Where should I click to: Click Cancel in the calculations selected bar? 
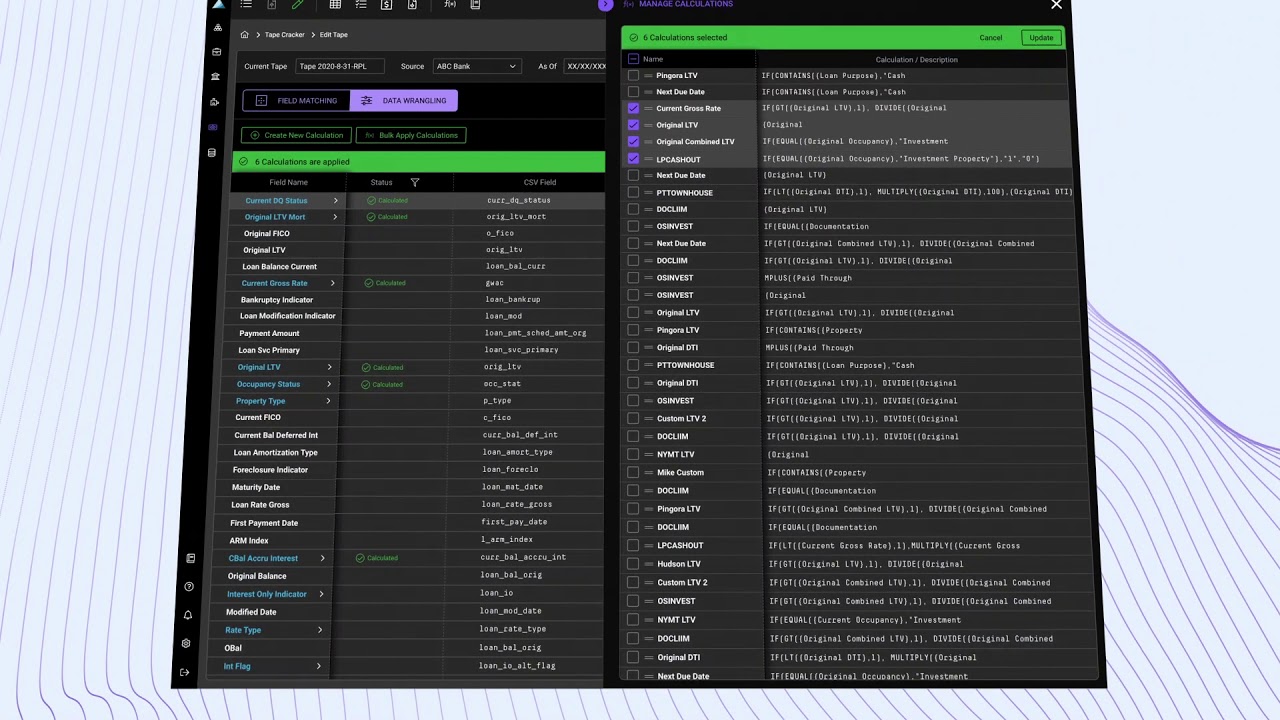990,38
